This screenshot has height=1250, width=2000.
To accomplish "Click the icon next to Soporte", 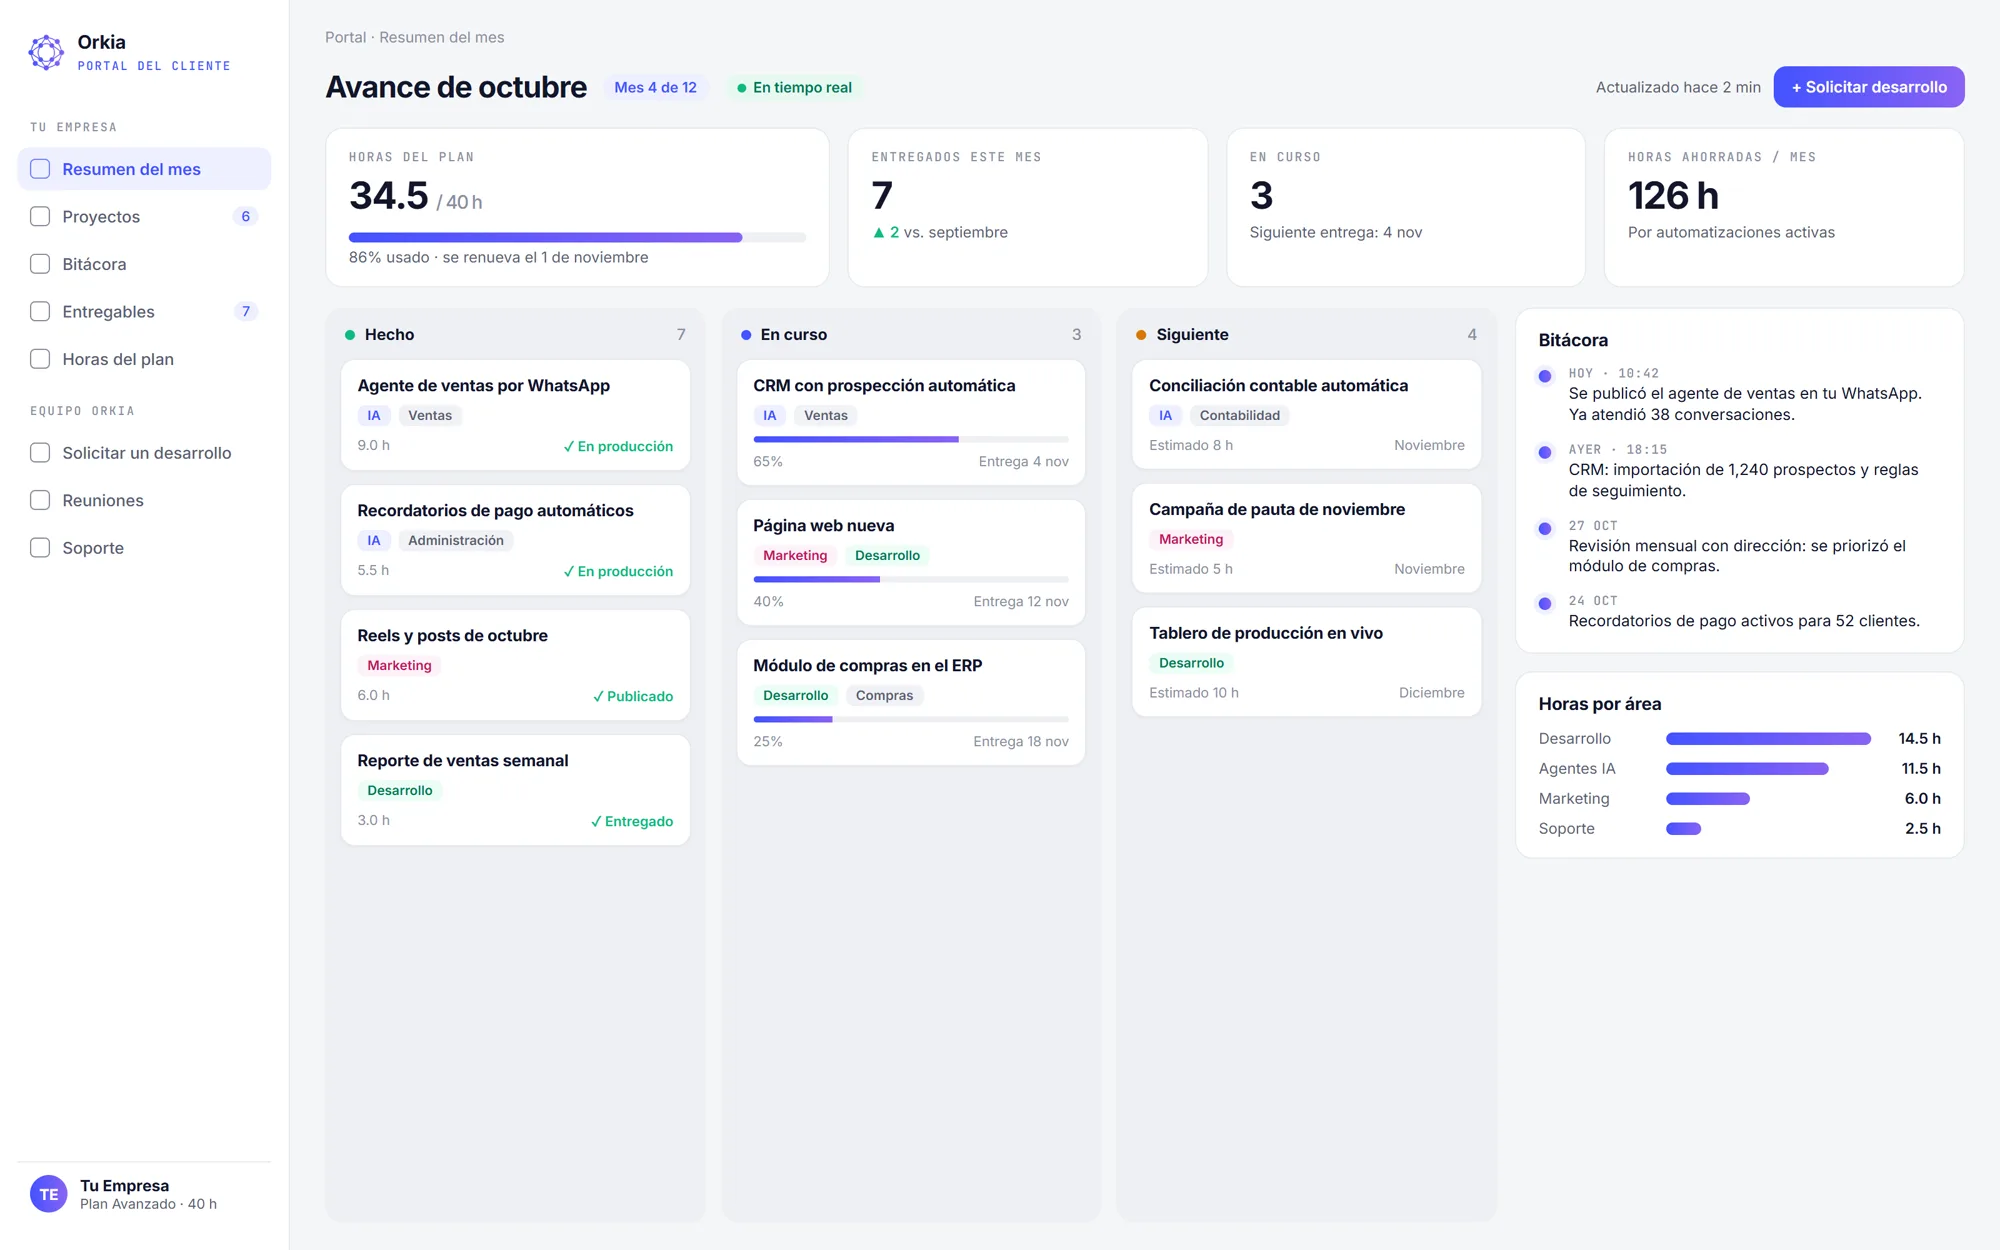I will (x=40, y=548).
